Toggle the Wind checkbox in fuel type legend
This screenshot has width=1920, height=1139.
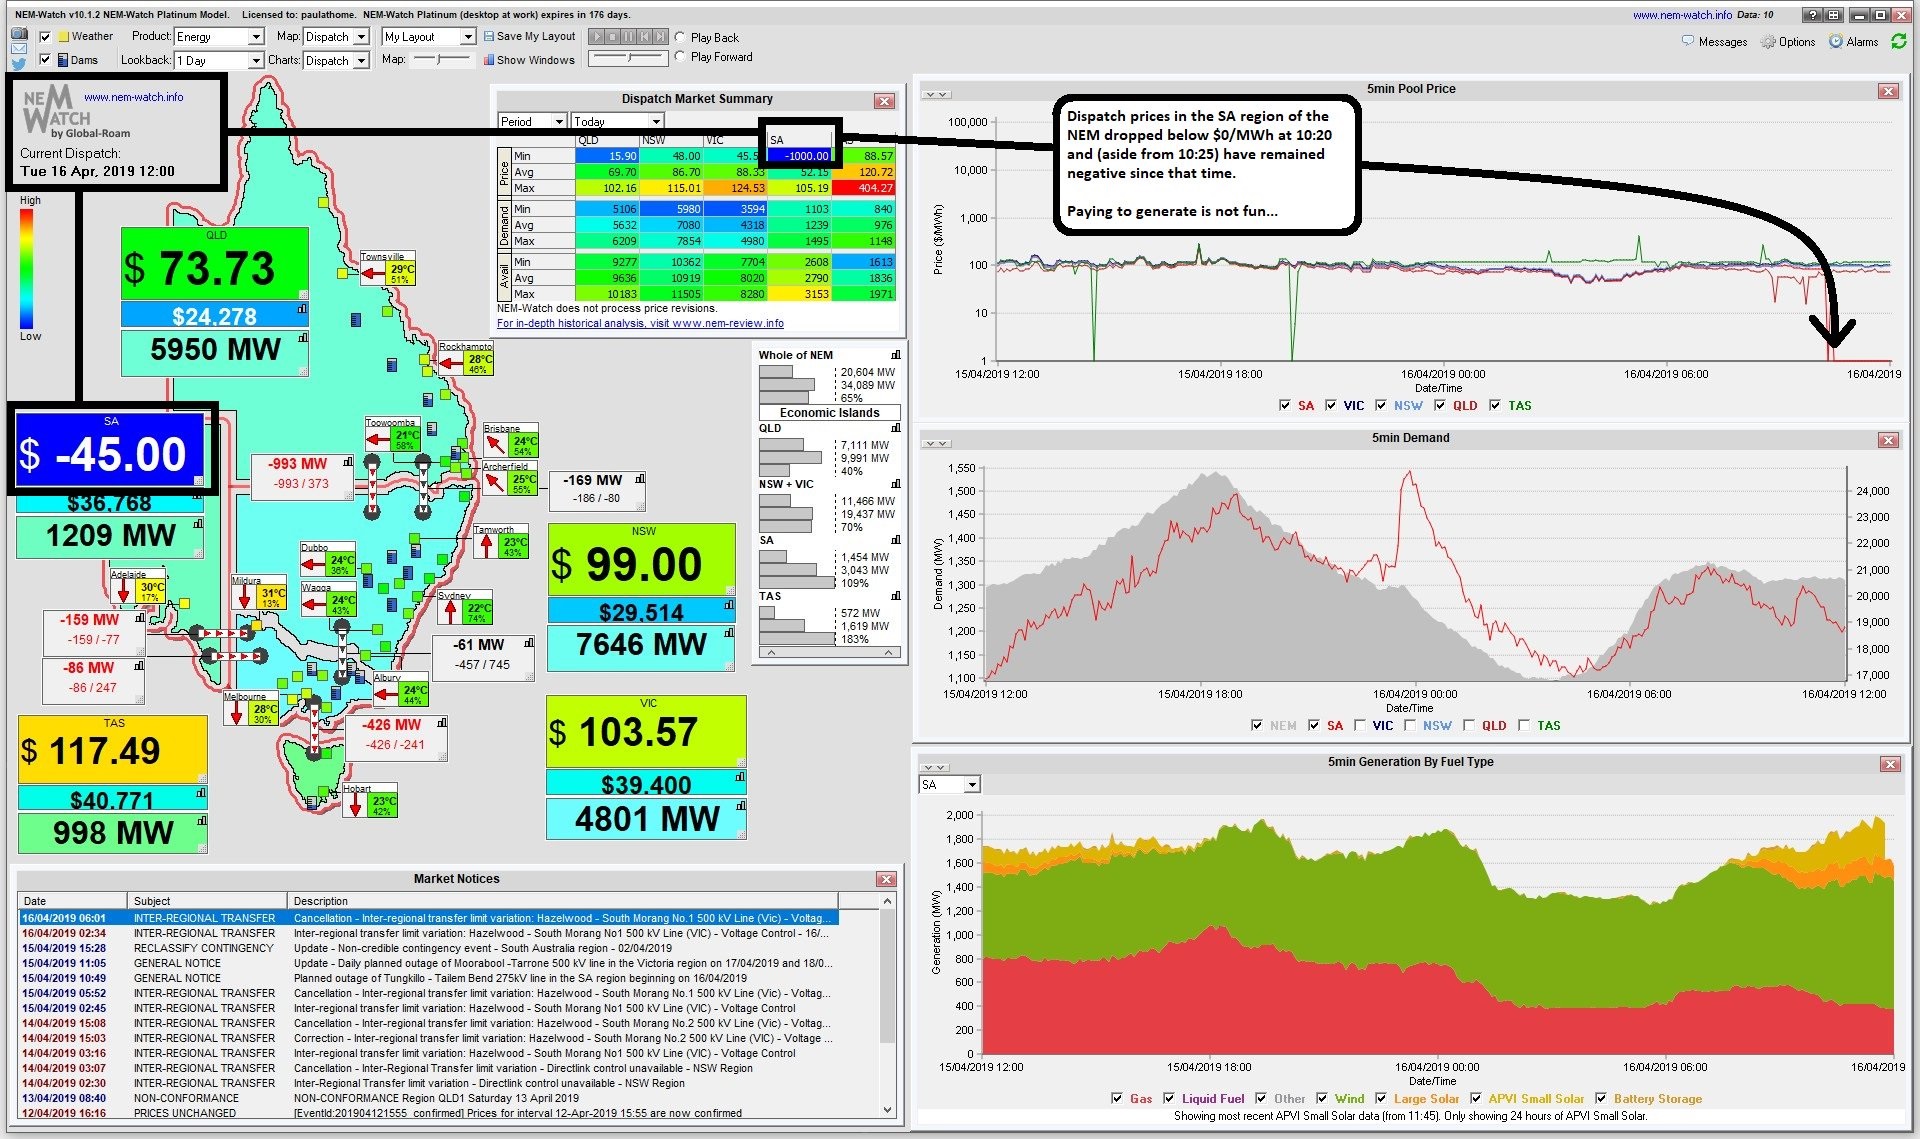[1322, 1098]
